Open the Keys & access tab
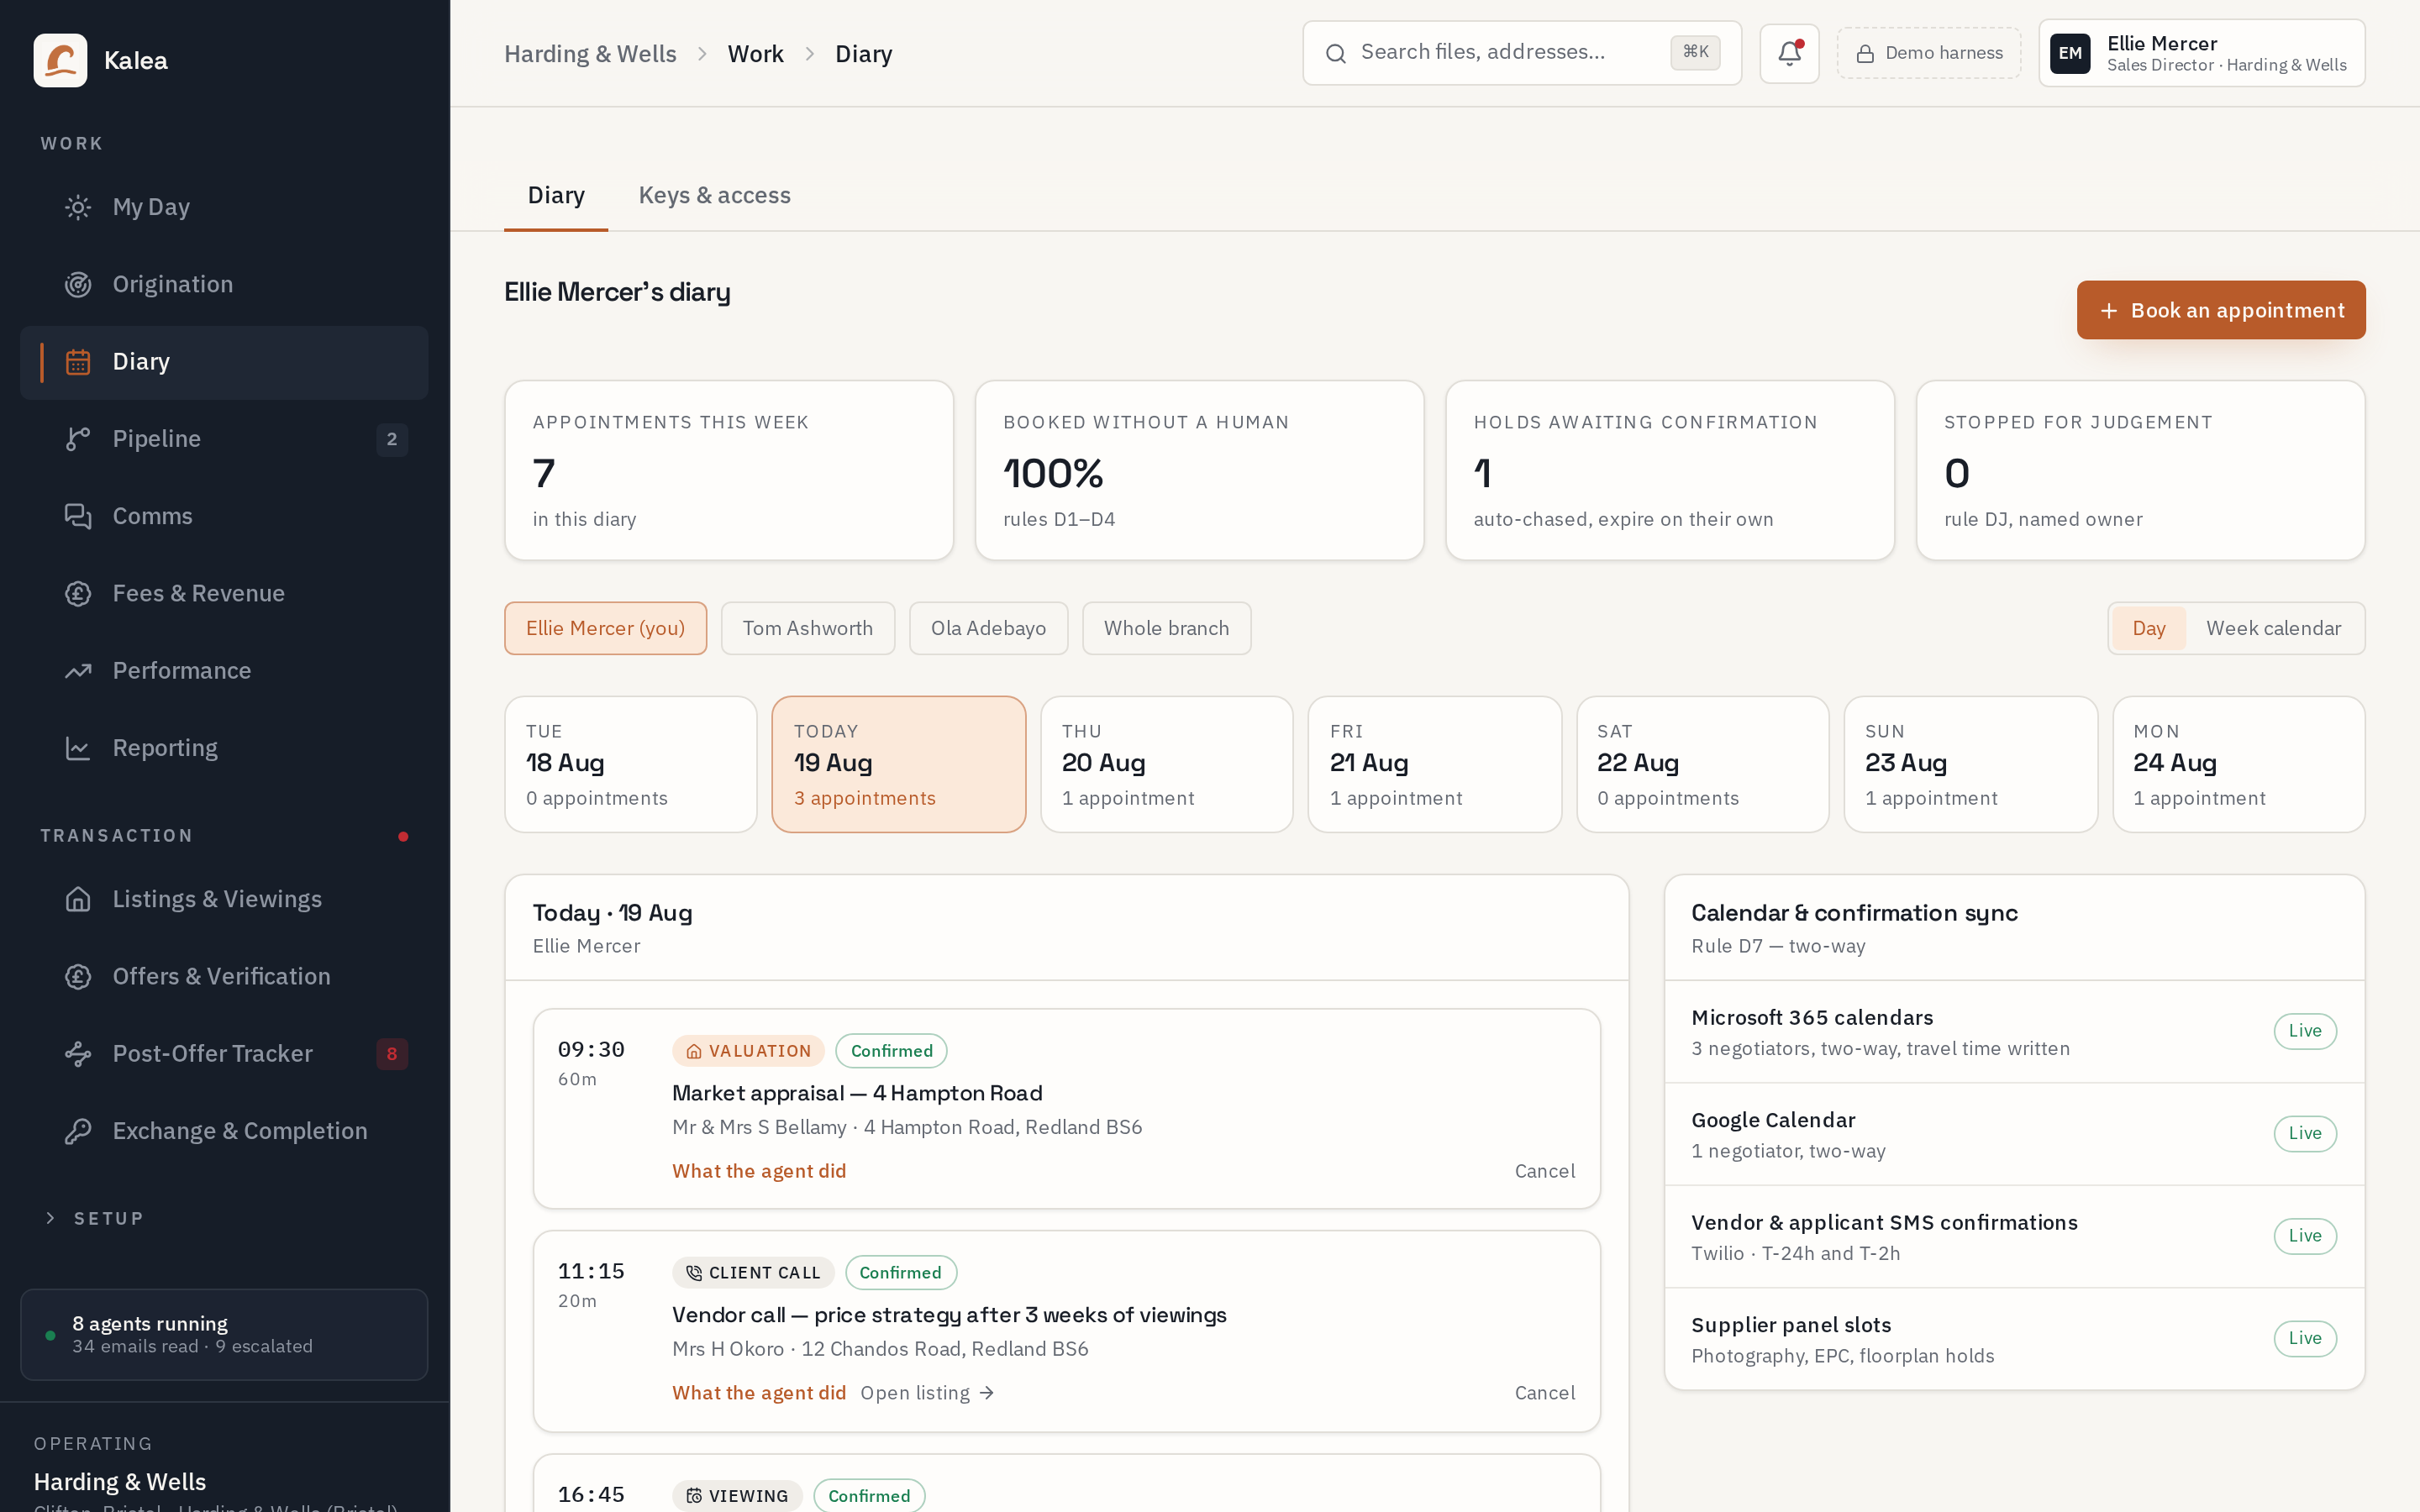The height and width of the screenshot is (1512, 2420). [x=714, y=196]
